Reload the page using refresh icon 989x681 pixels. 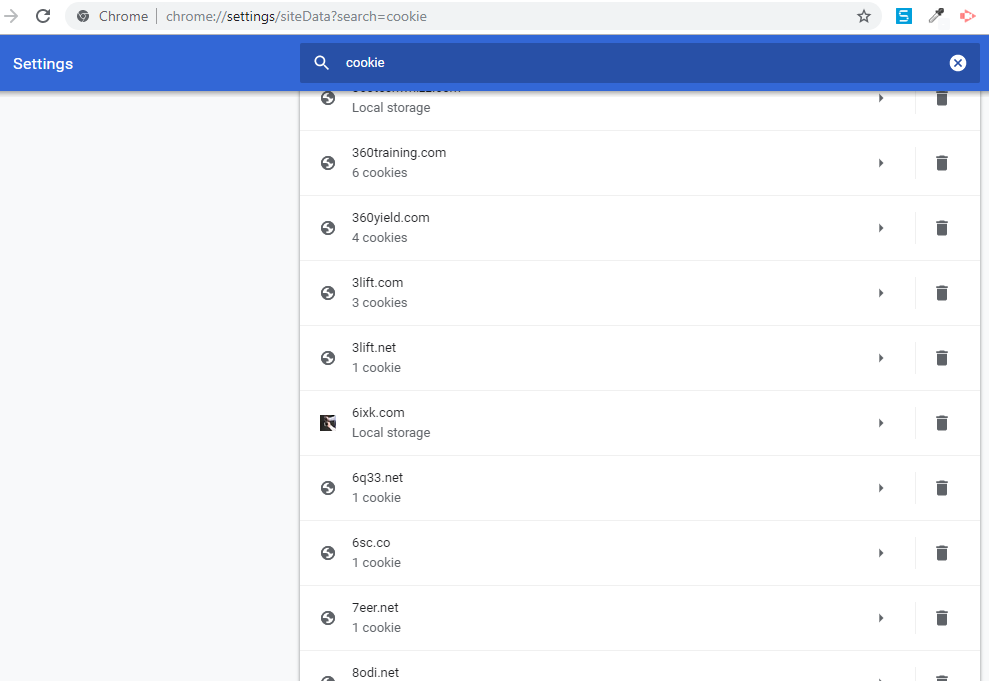tap(43, 16)
